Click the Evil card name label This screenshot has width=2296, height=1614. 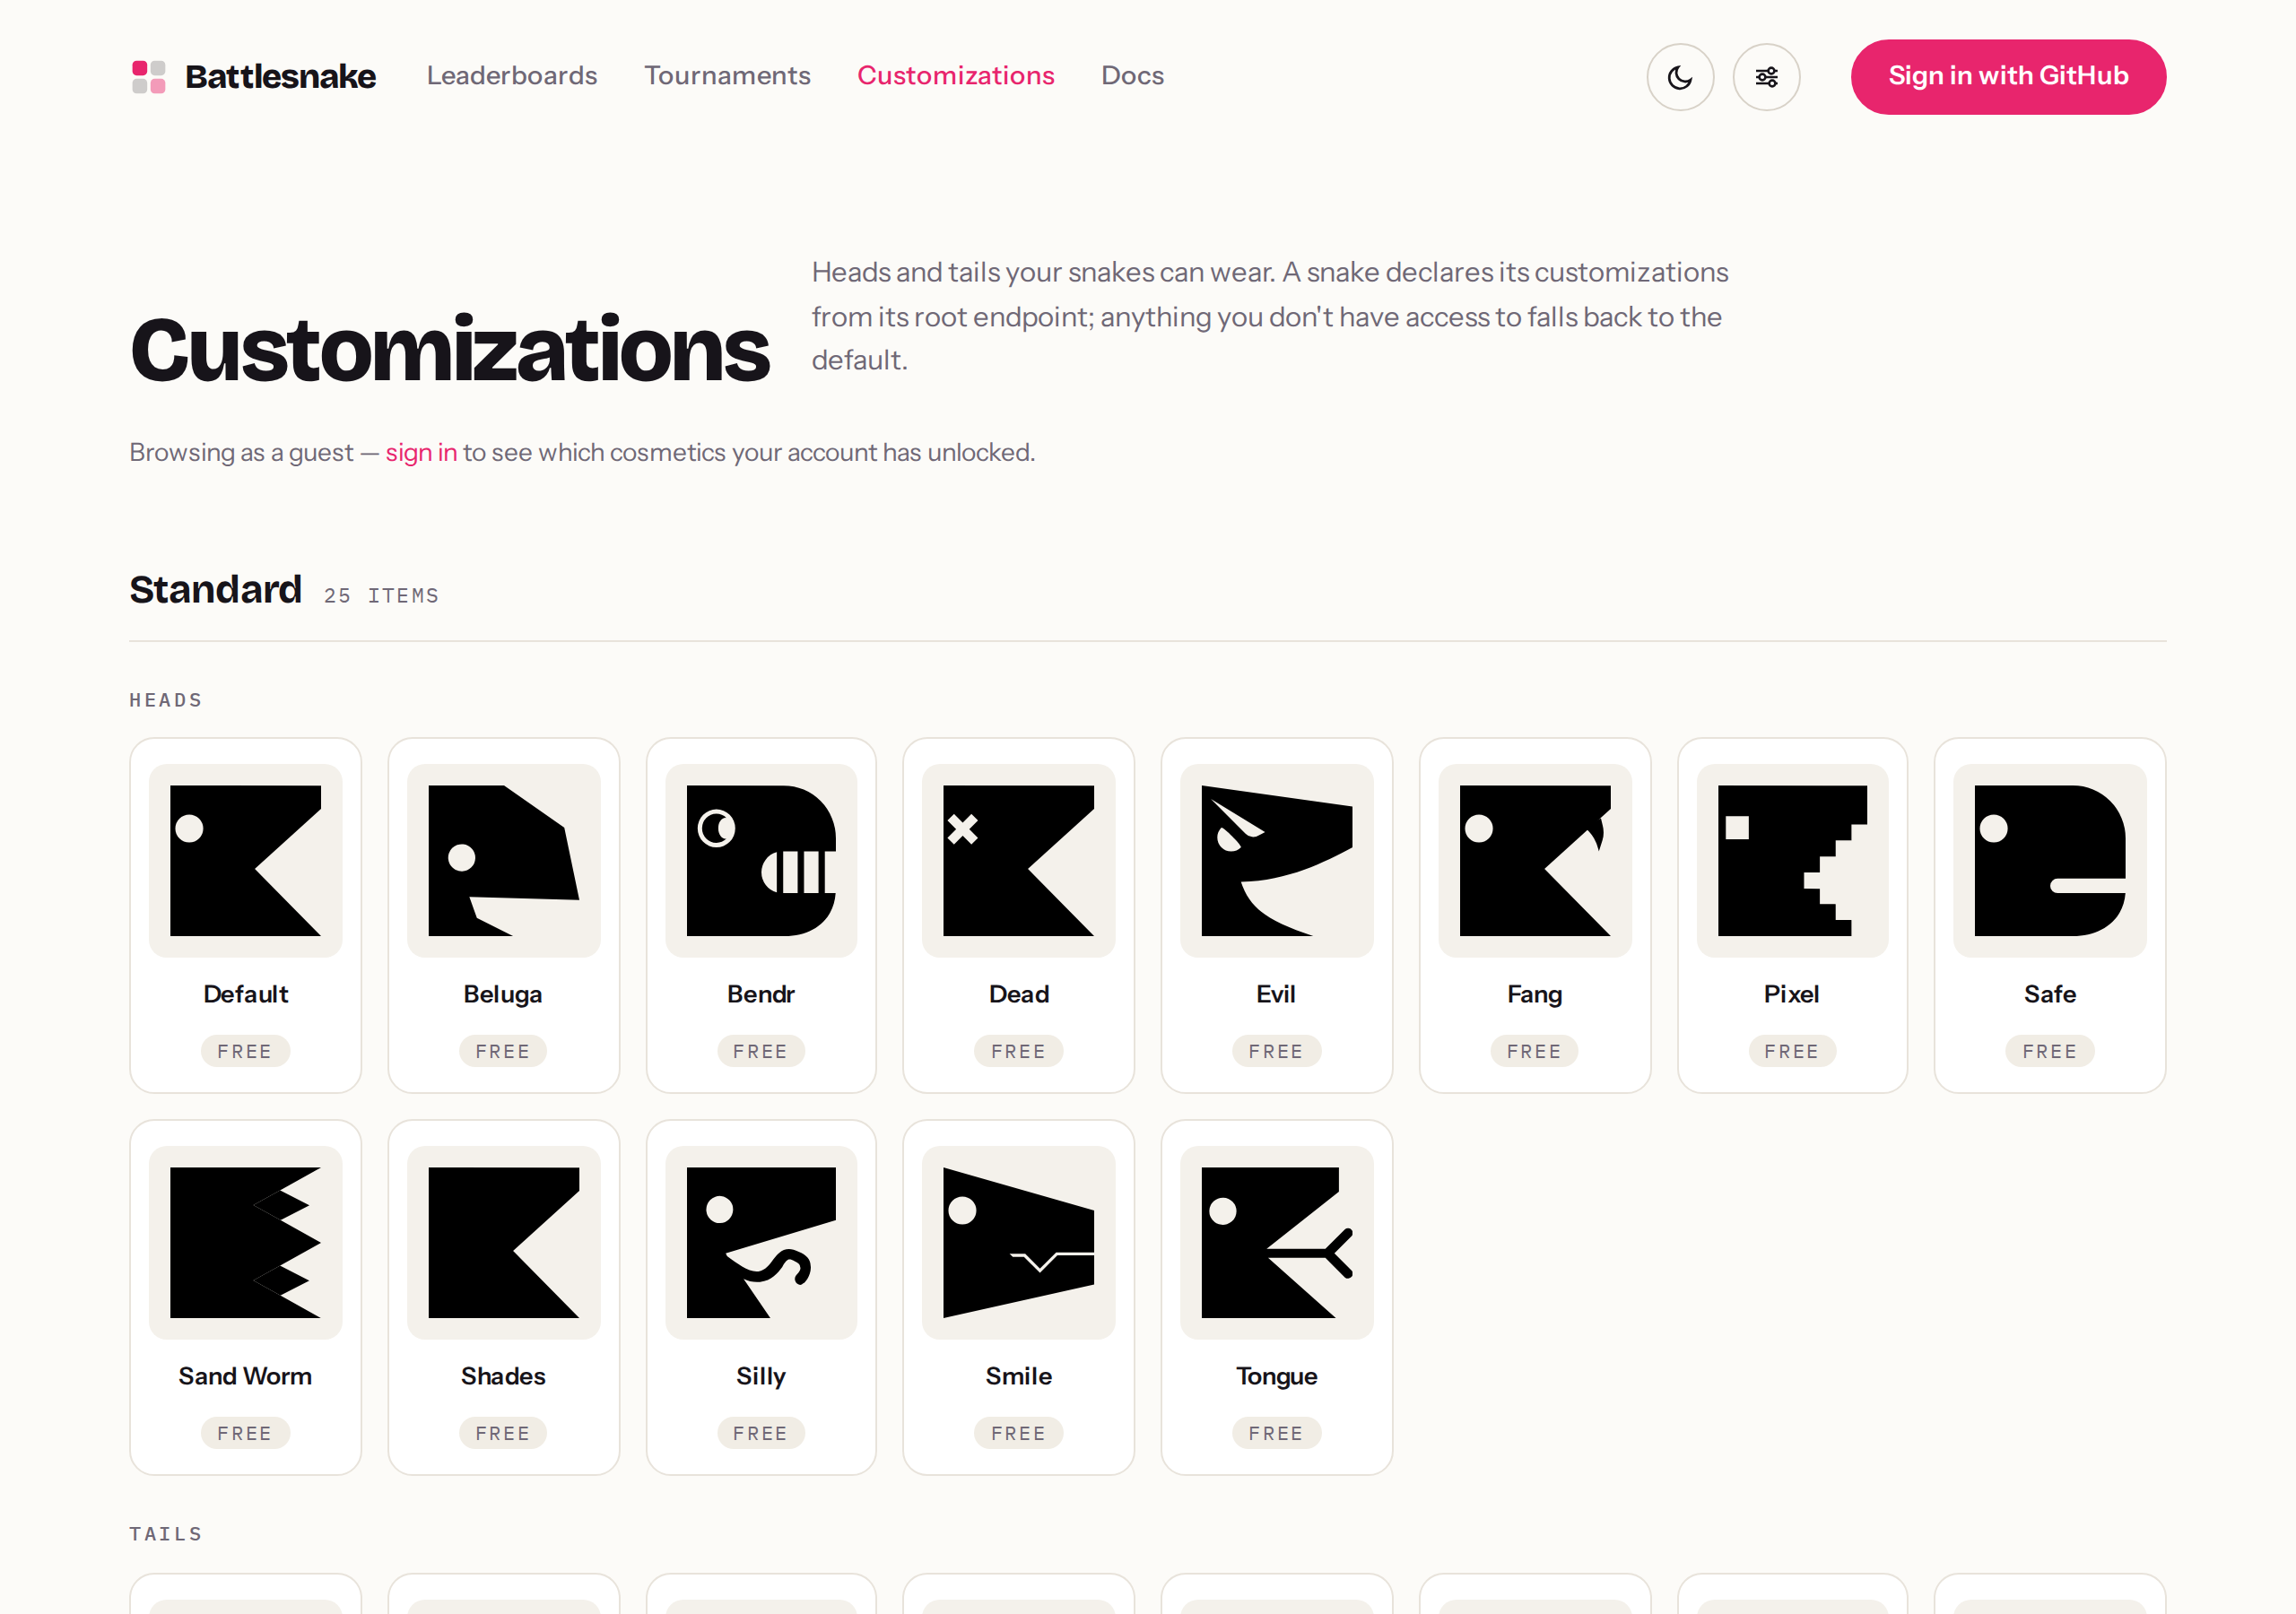pyautogui.click(x=1276, y=994)
